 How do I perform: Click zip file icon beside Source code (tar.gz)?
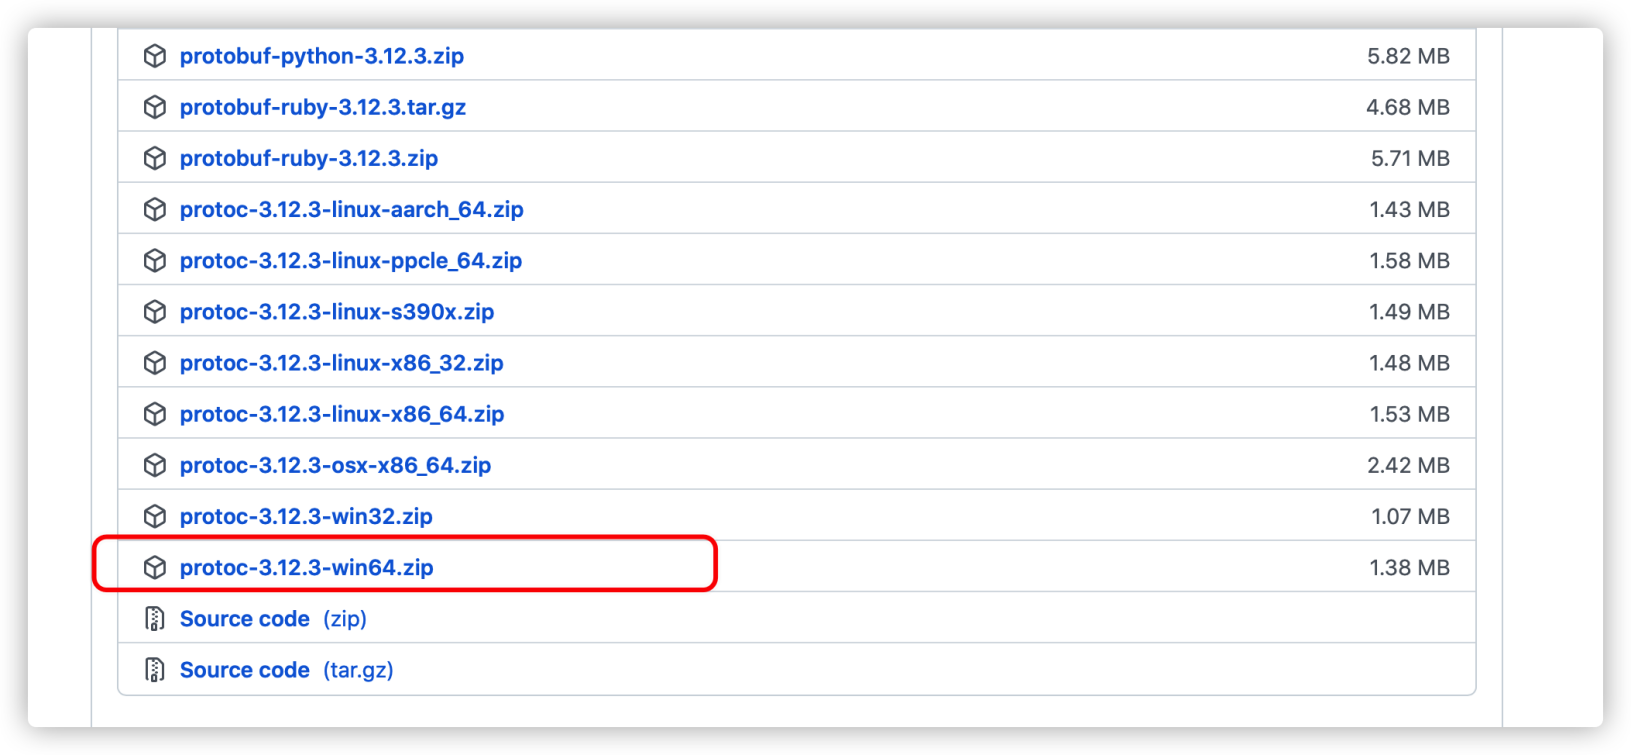pos(155,669)
